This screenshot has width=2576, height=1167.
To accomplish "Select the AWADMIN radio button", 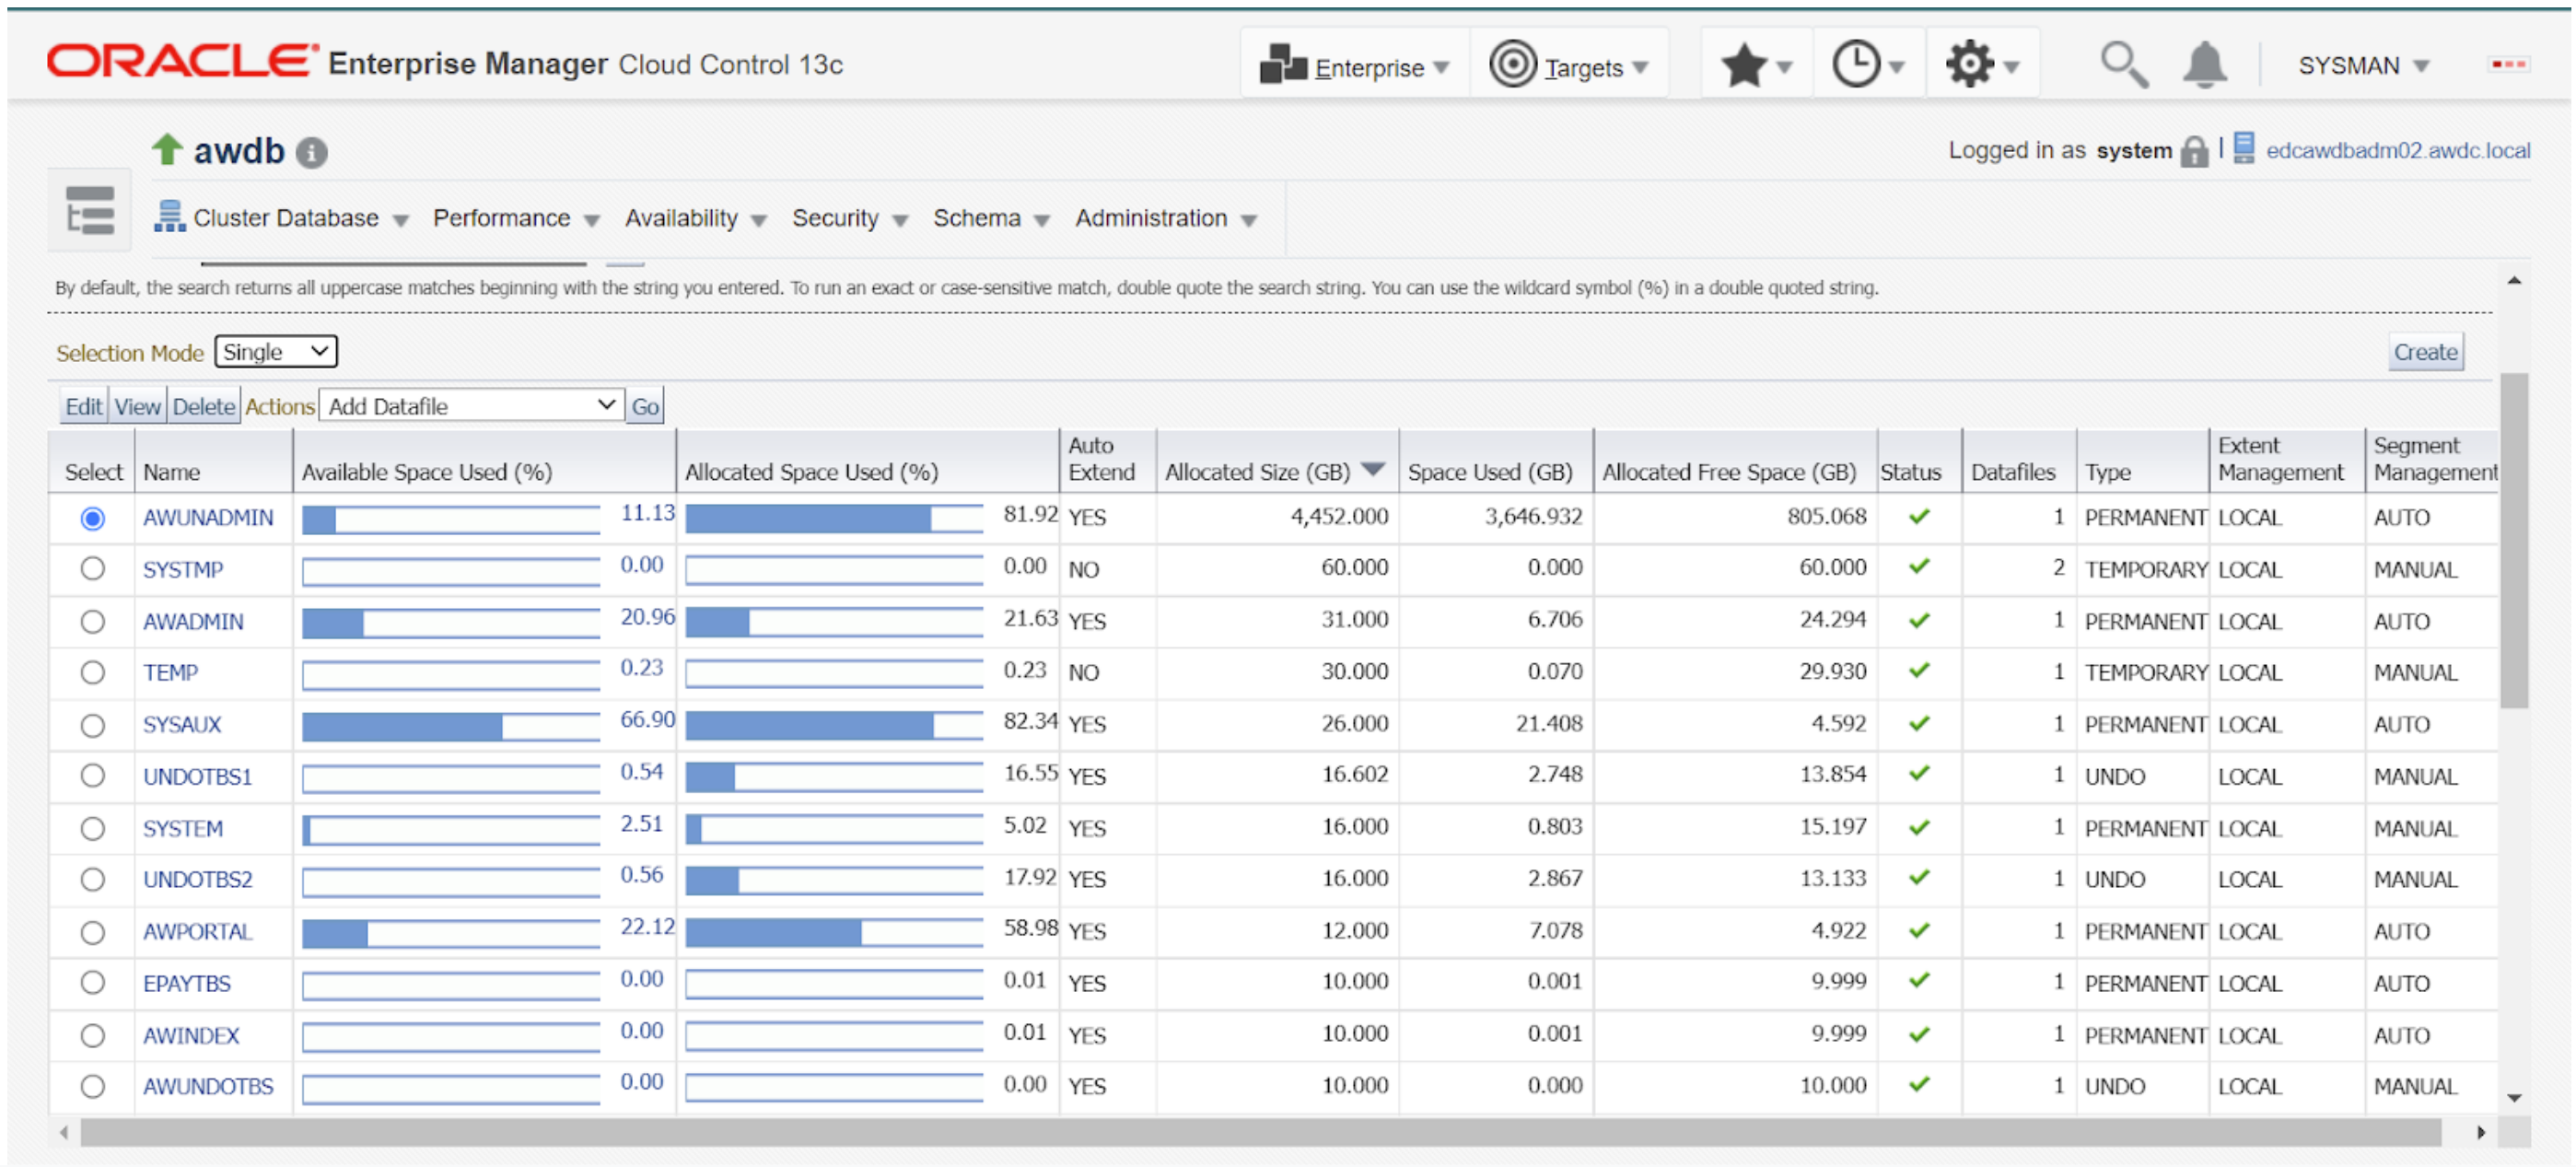I will pos(92,622).
